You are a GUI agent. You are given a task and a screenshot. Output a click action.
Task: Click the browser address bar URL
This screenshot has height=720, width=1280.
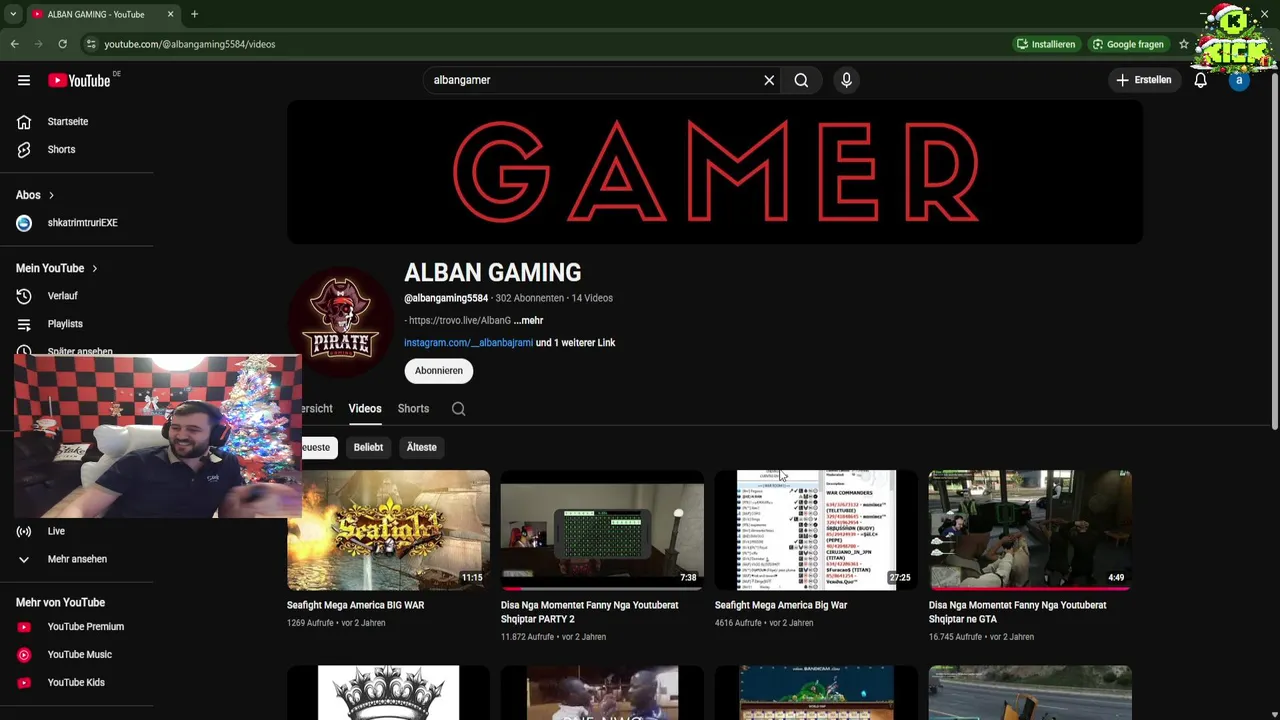190,44
